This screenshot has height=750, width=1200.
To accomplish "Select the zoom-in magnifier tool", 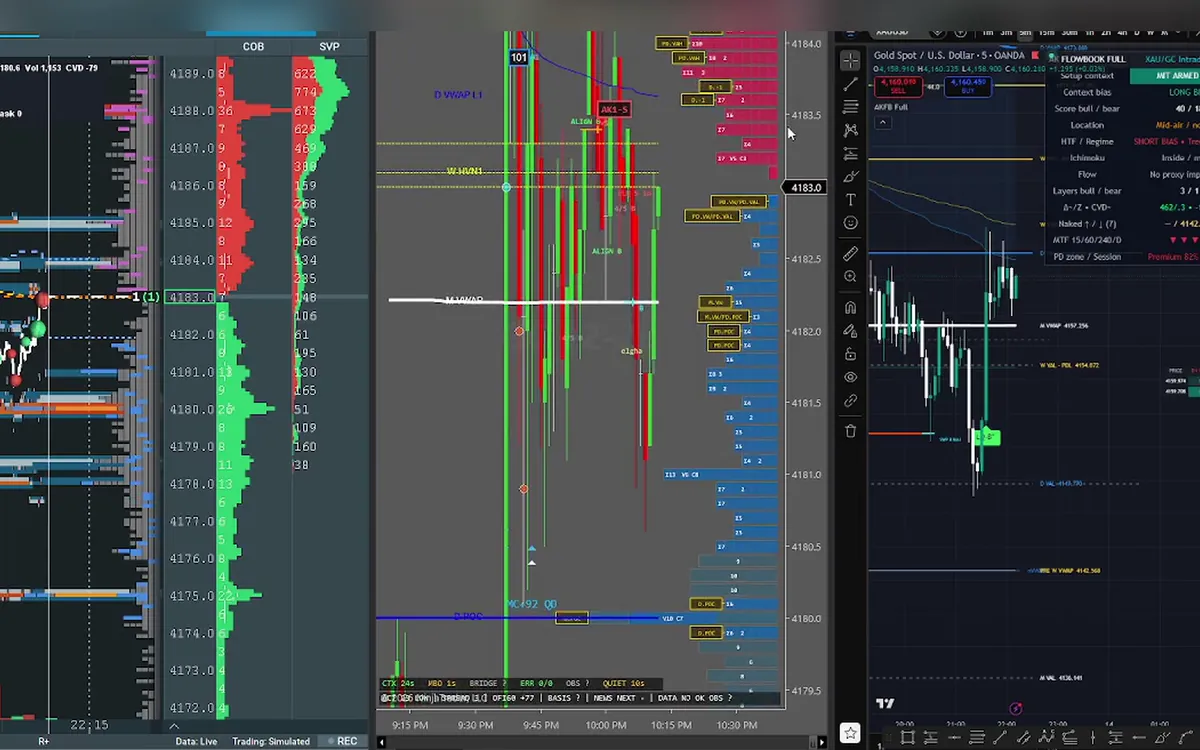I will 850,277.
